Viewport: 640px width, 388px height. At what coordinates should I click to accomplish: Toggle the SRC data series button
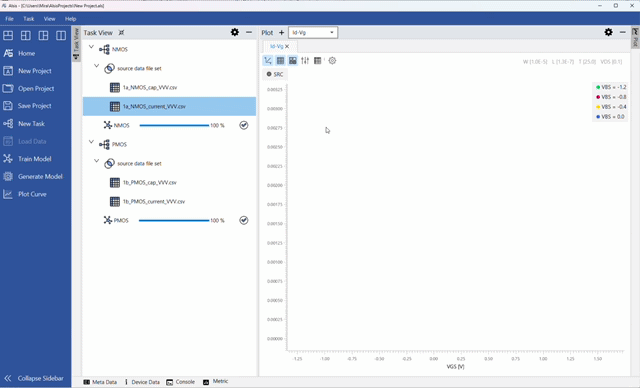tap(275, 74)
